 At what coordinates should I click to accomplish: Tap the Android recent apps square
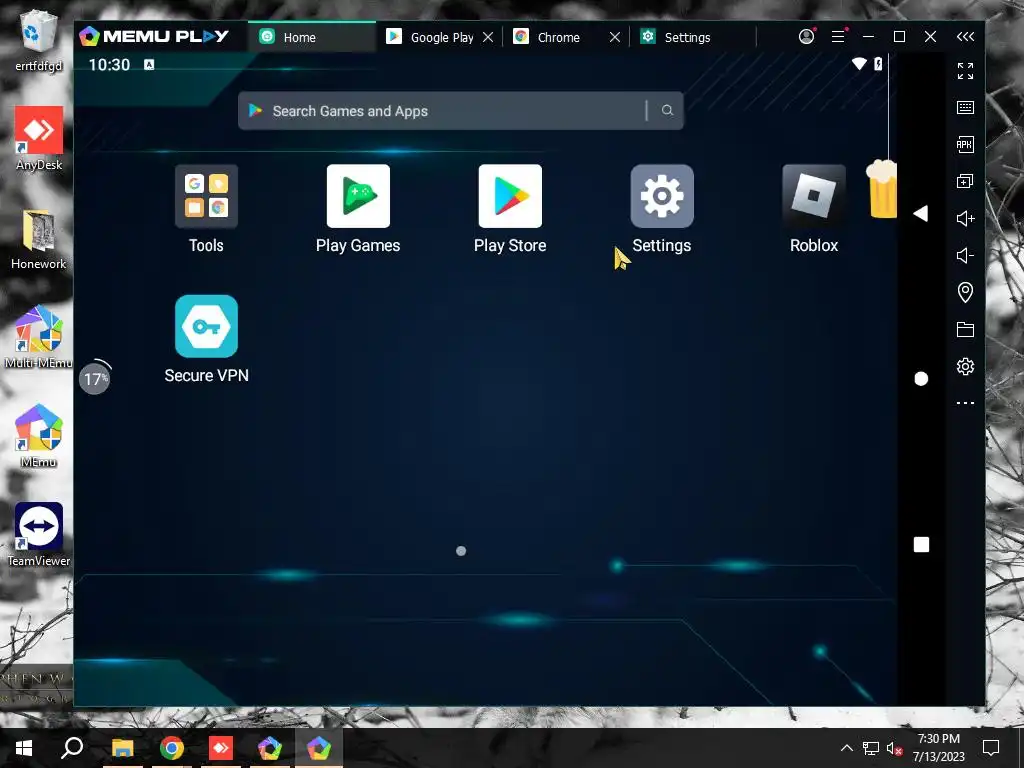(921, 545)
